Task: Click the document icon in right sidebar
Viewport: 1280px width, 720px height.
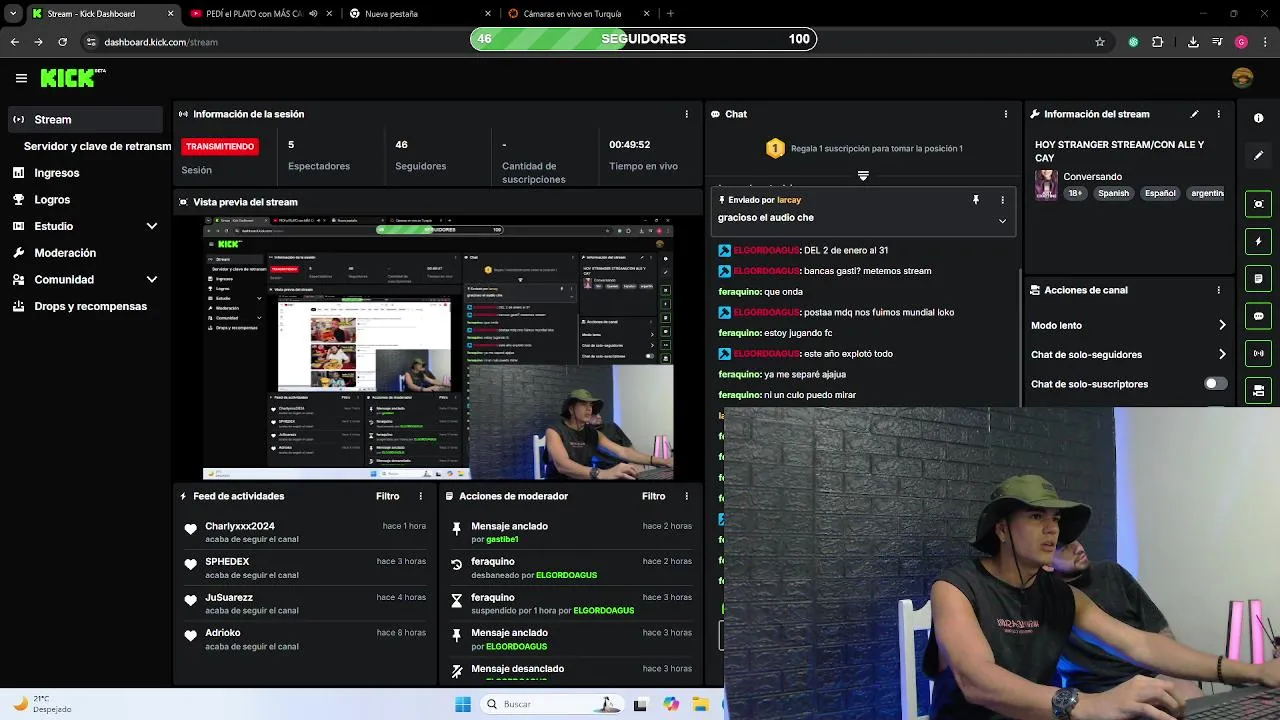Action: pyautogui.click(x=1258, y=279)
